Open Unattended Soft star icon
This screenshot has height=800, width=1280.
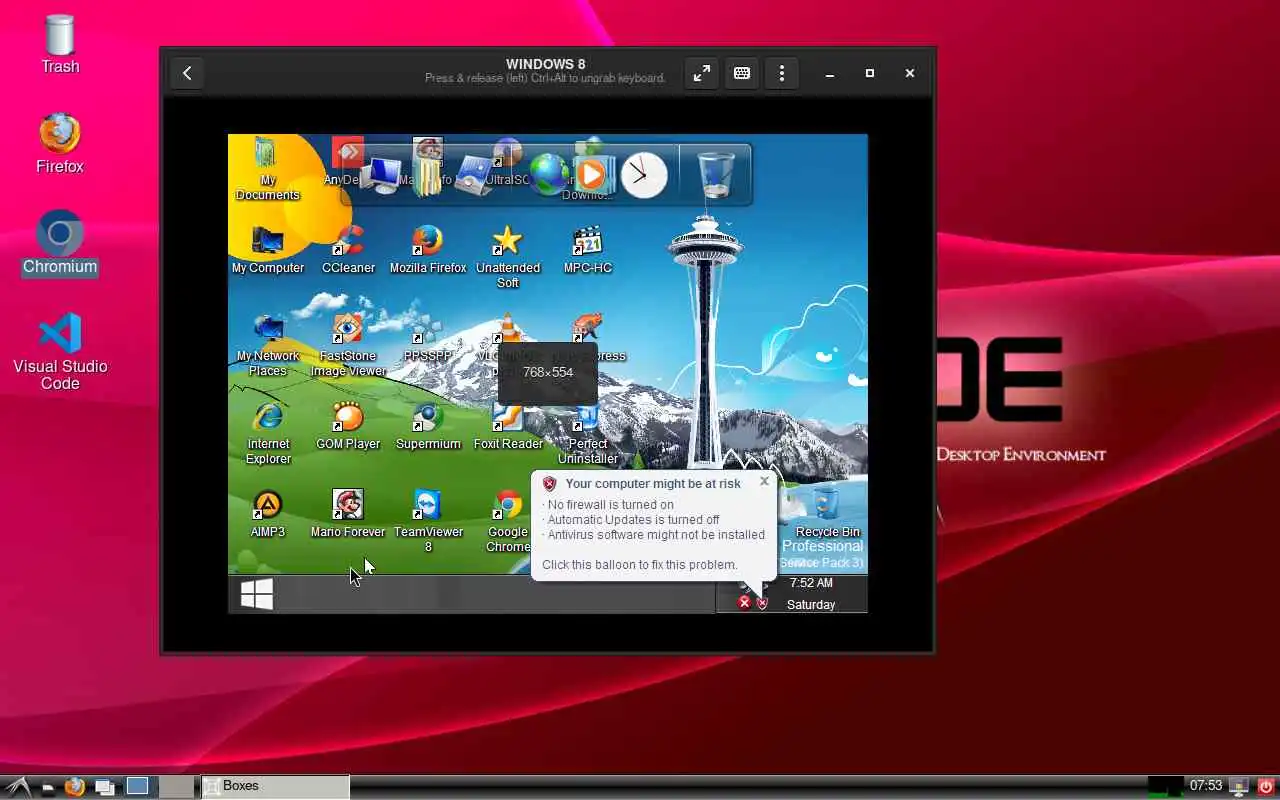click(x=508, y=257)
